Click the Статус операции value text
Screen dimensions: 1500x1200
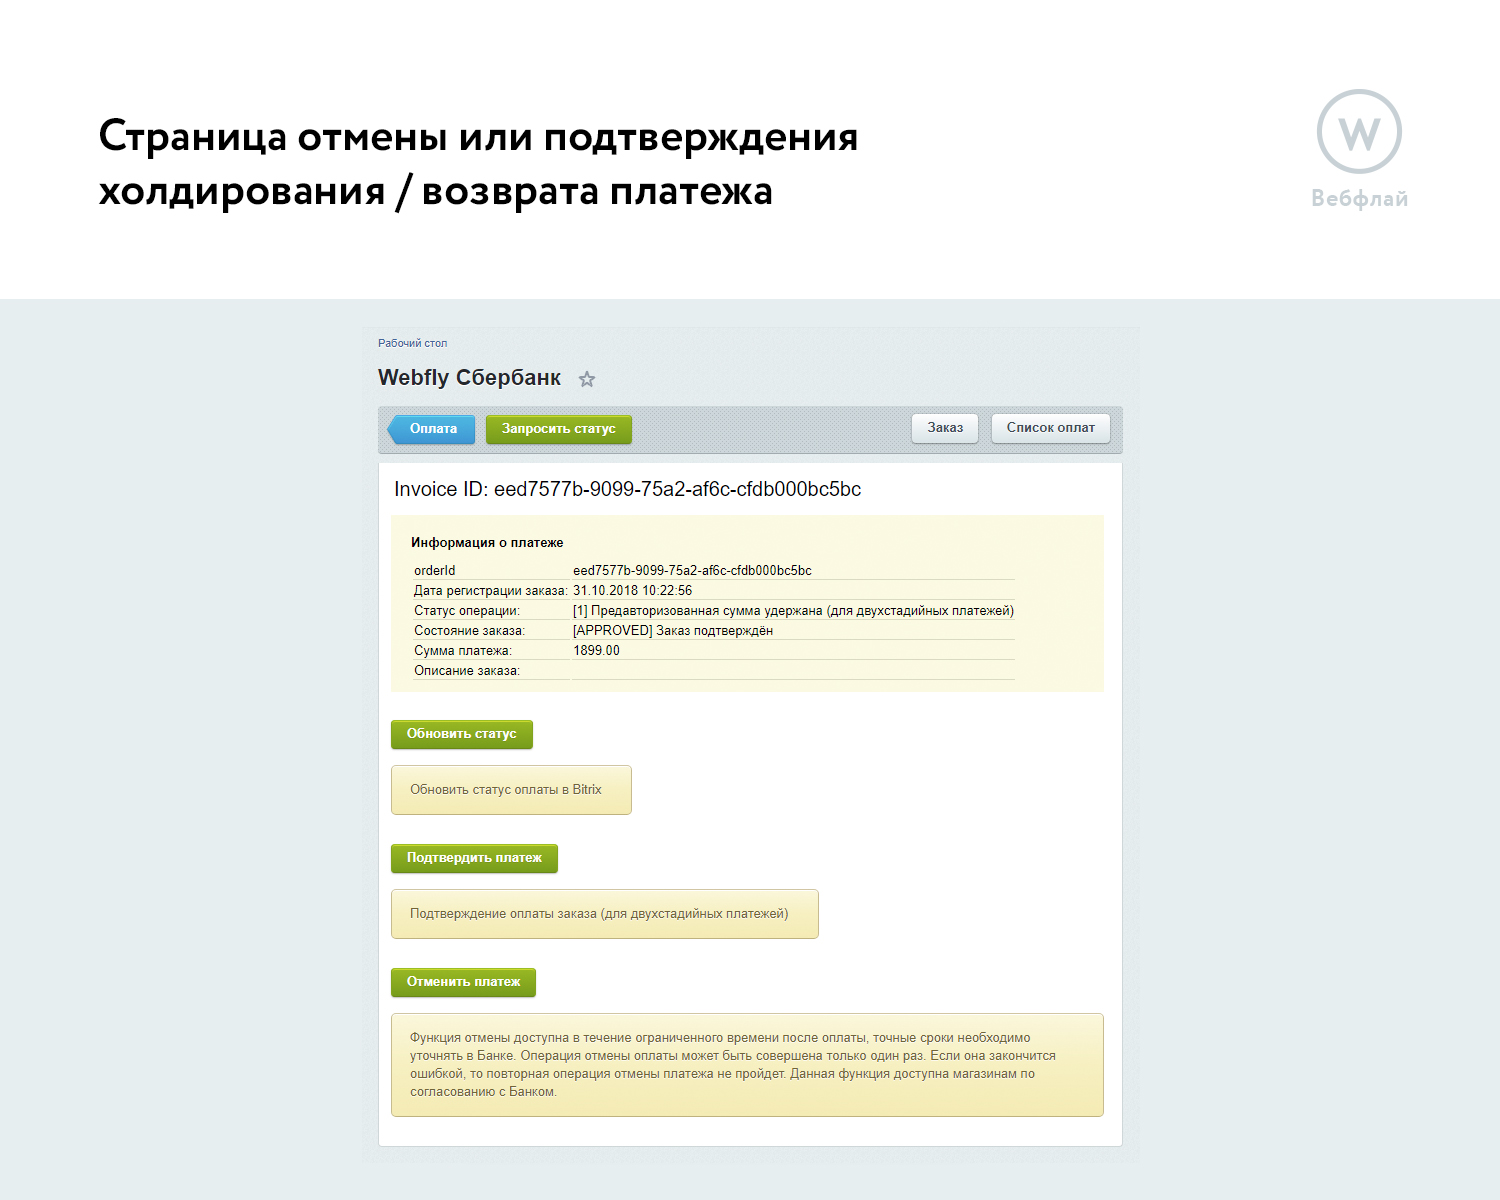(x=793, y=611)
